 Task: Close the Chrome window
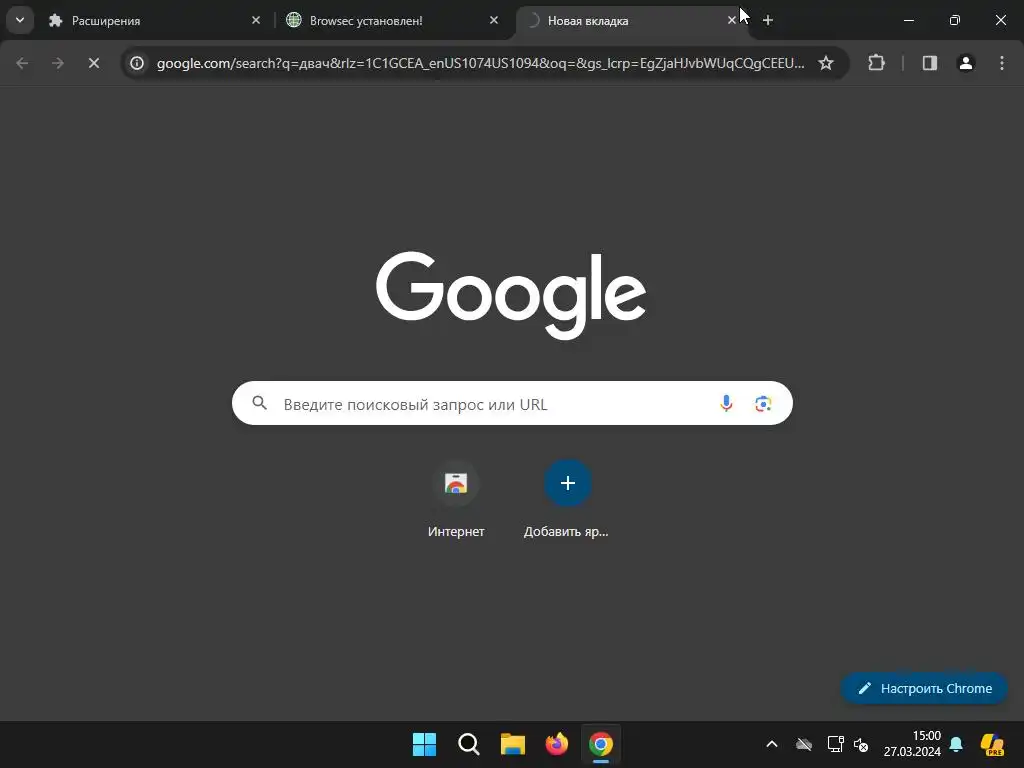point(1000,20)
